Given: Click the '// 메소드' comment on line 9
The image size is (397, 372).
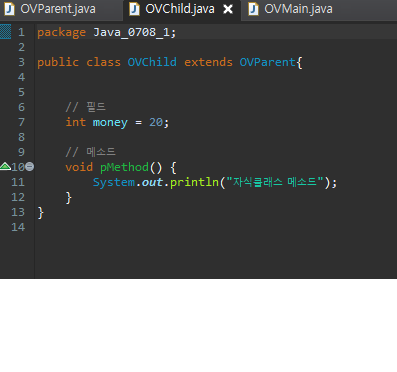Looking at the screenshot, I should [x=91, y=152].
